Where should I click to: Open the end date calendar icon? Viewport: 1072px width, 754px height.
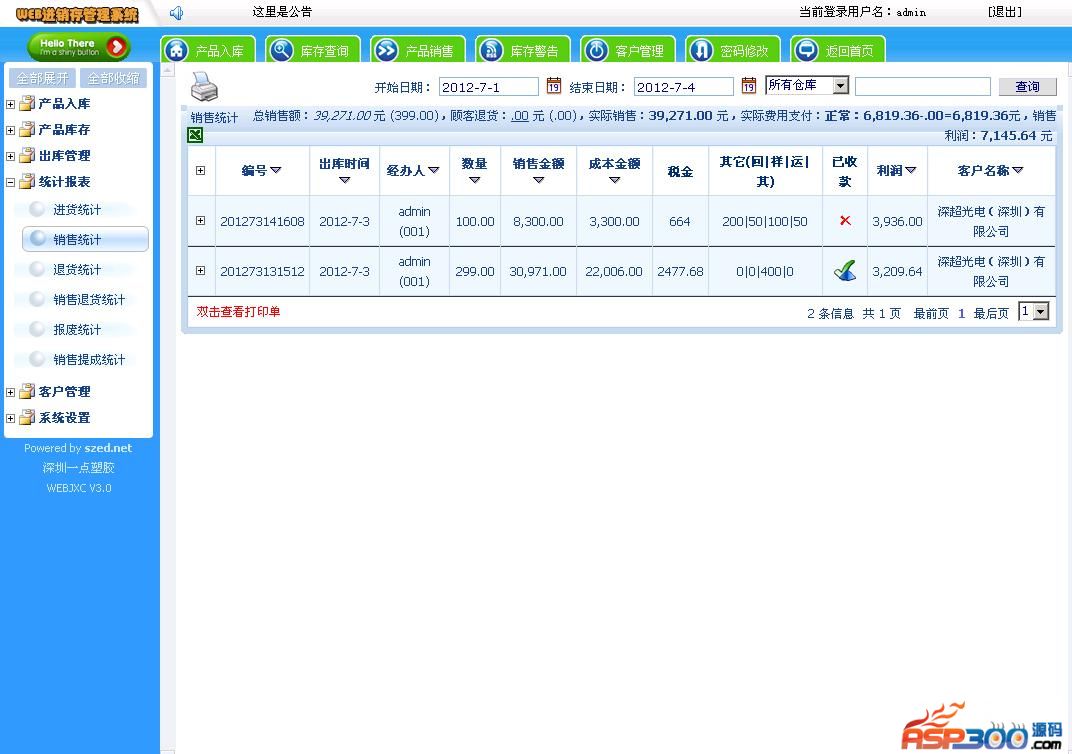pyautogui.click(x=749, y=85)
